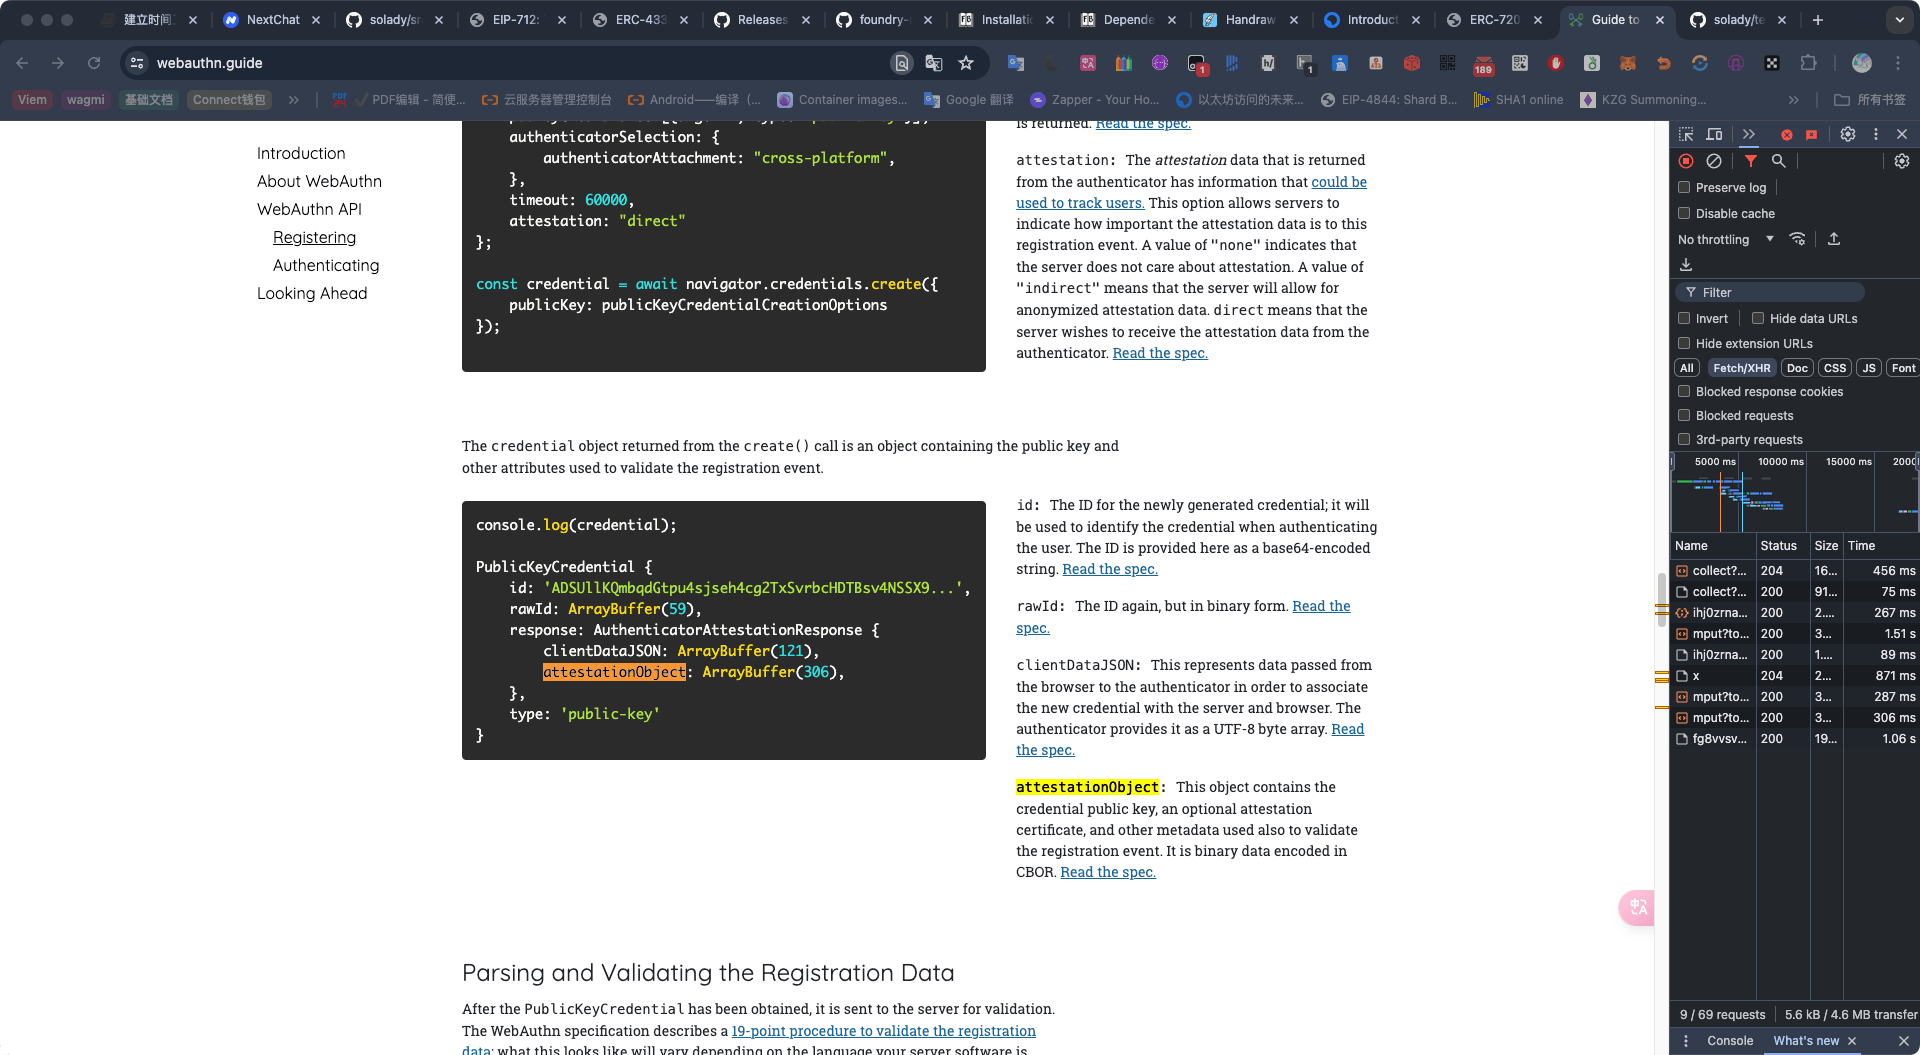Open the network search magnifier
Viewport: 1920px width, 1055px height.
pyautogui.click(x=1778, y=161)
